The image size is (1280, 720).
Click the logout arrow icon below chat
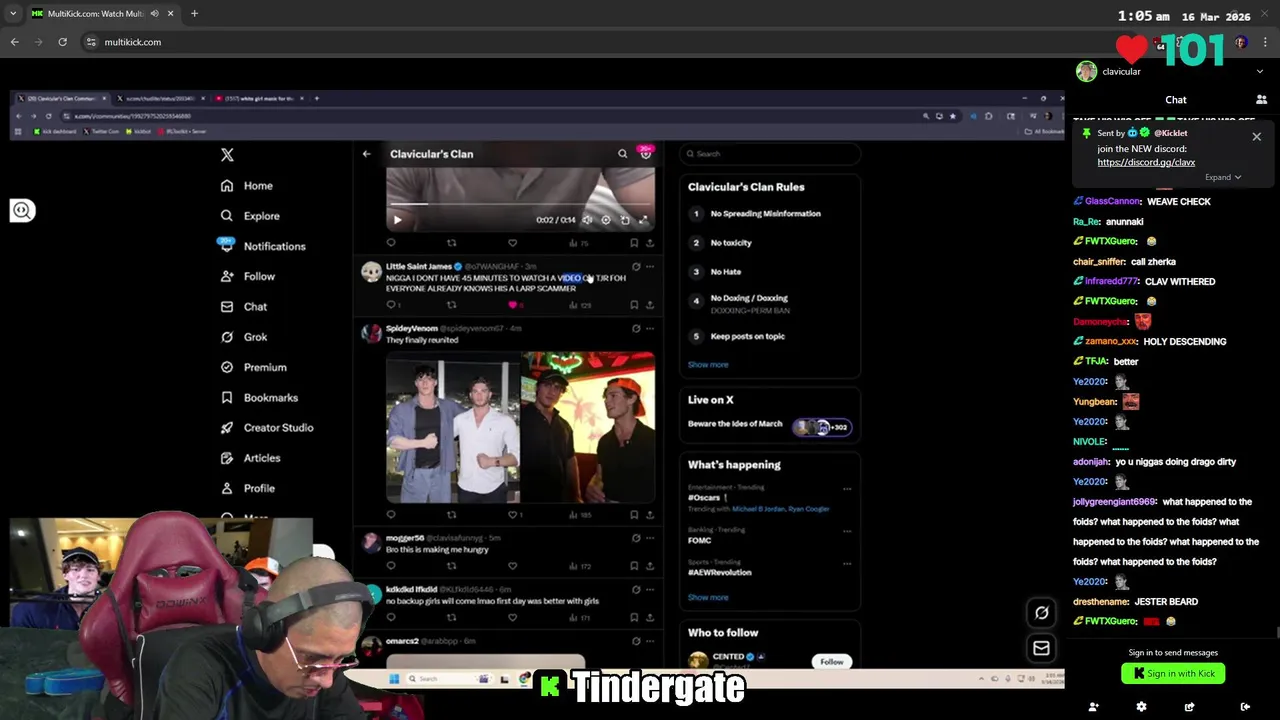click(x=1245, y=707)
